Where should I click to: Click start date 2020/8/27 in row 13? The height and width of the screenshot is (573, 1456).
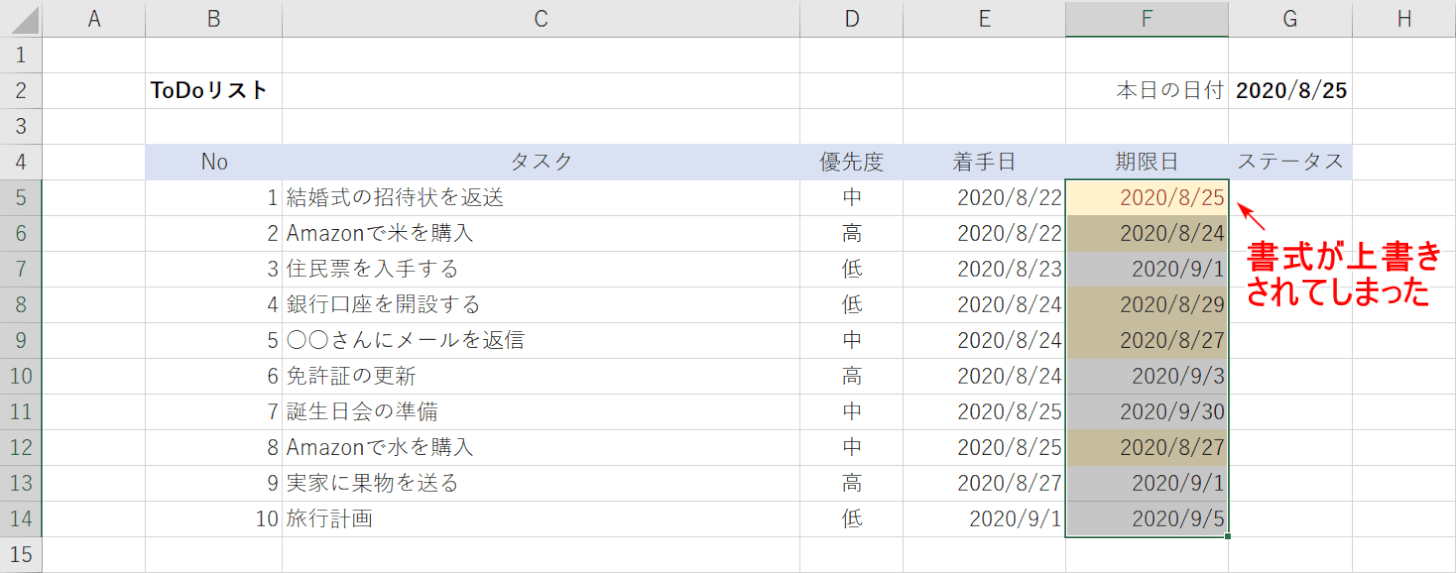coord(985,484)
